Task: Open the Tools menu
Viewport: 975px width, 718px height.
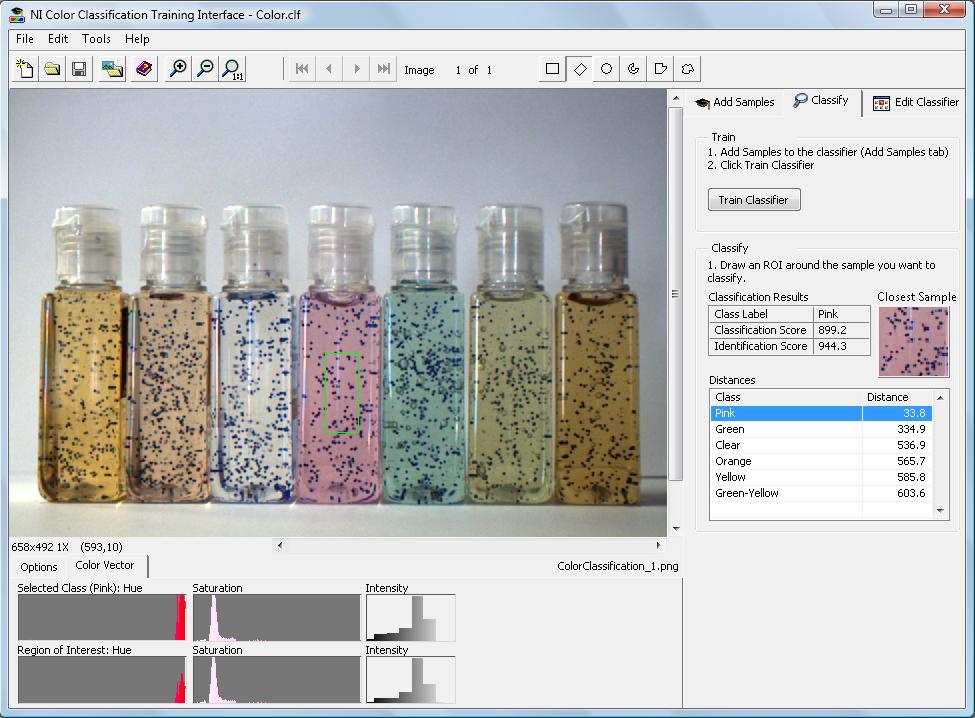Action: [96, 39]
